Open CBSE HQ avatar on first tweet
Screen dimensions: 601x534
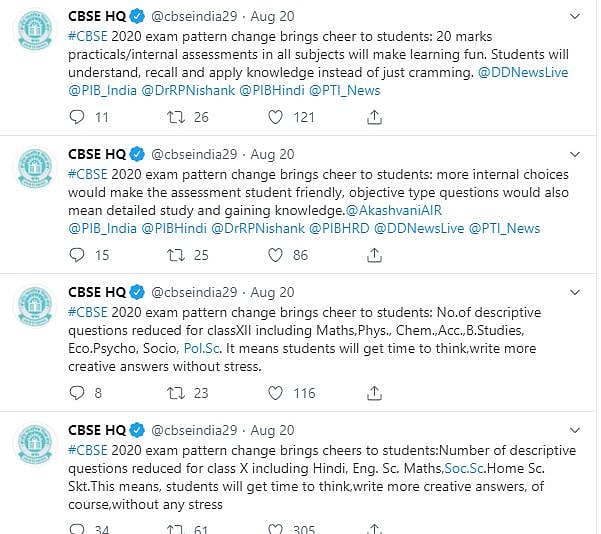[35, 30]
